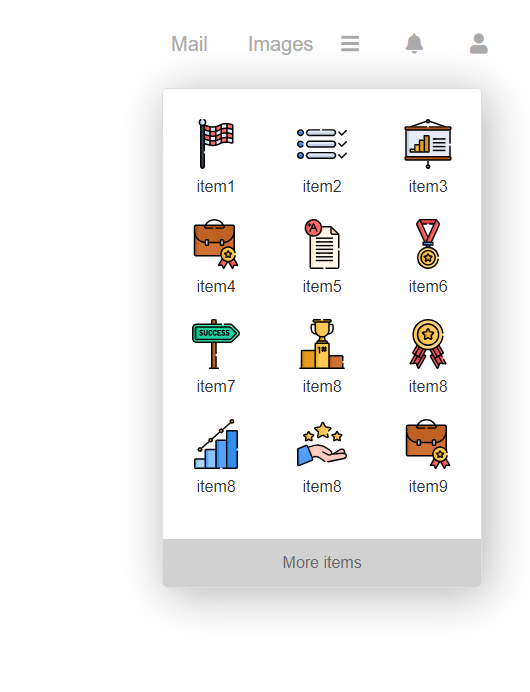Open the blue bar chart growth icon

tap(216, 444)
